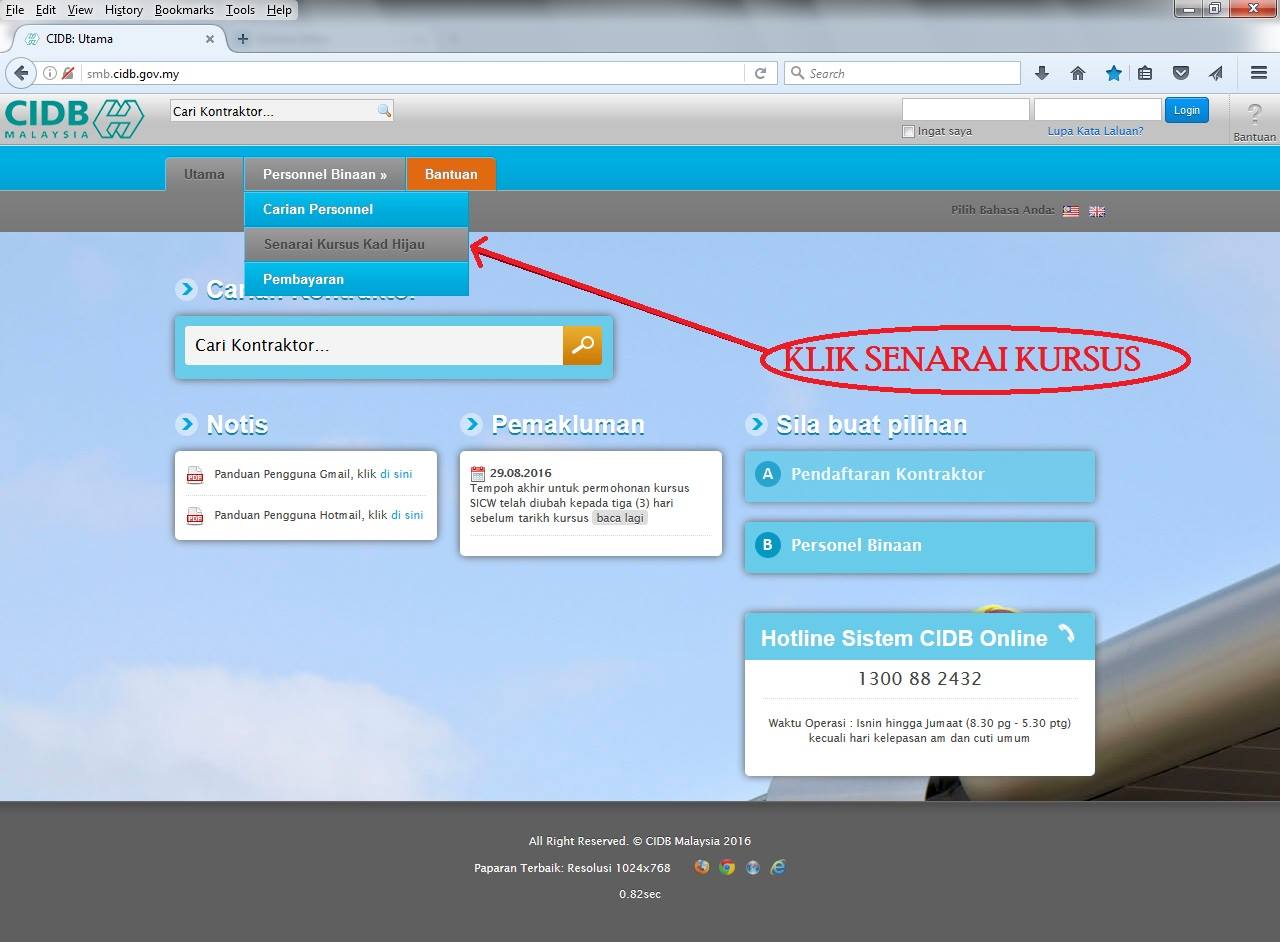This screenshot has height=942, width=1280.
Task: Select option A Pendaftaran Kontraktor
Action: coord(920,475)
